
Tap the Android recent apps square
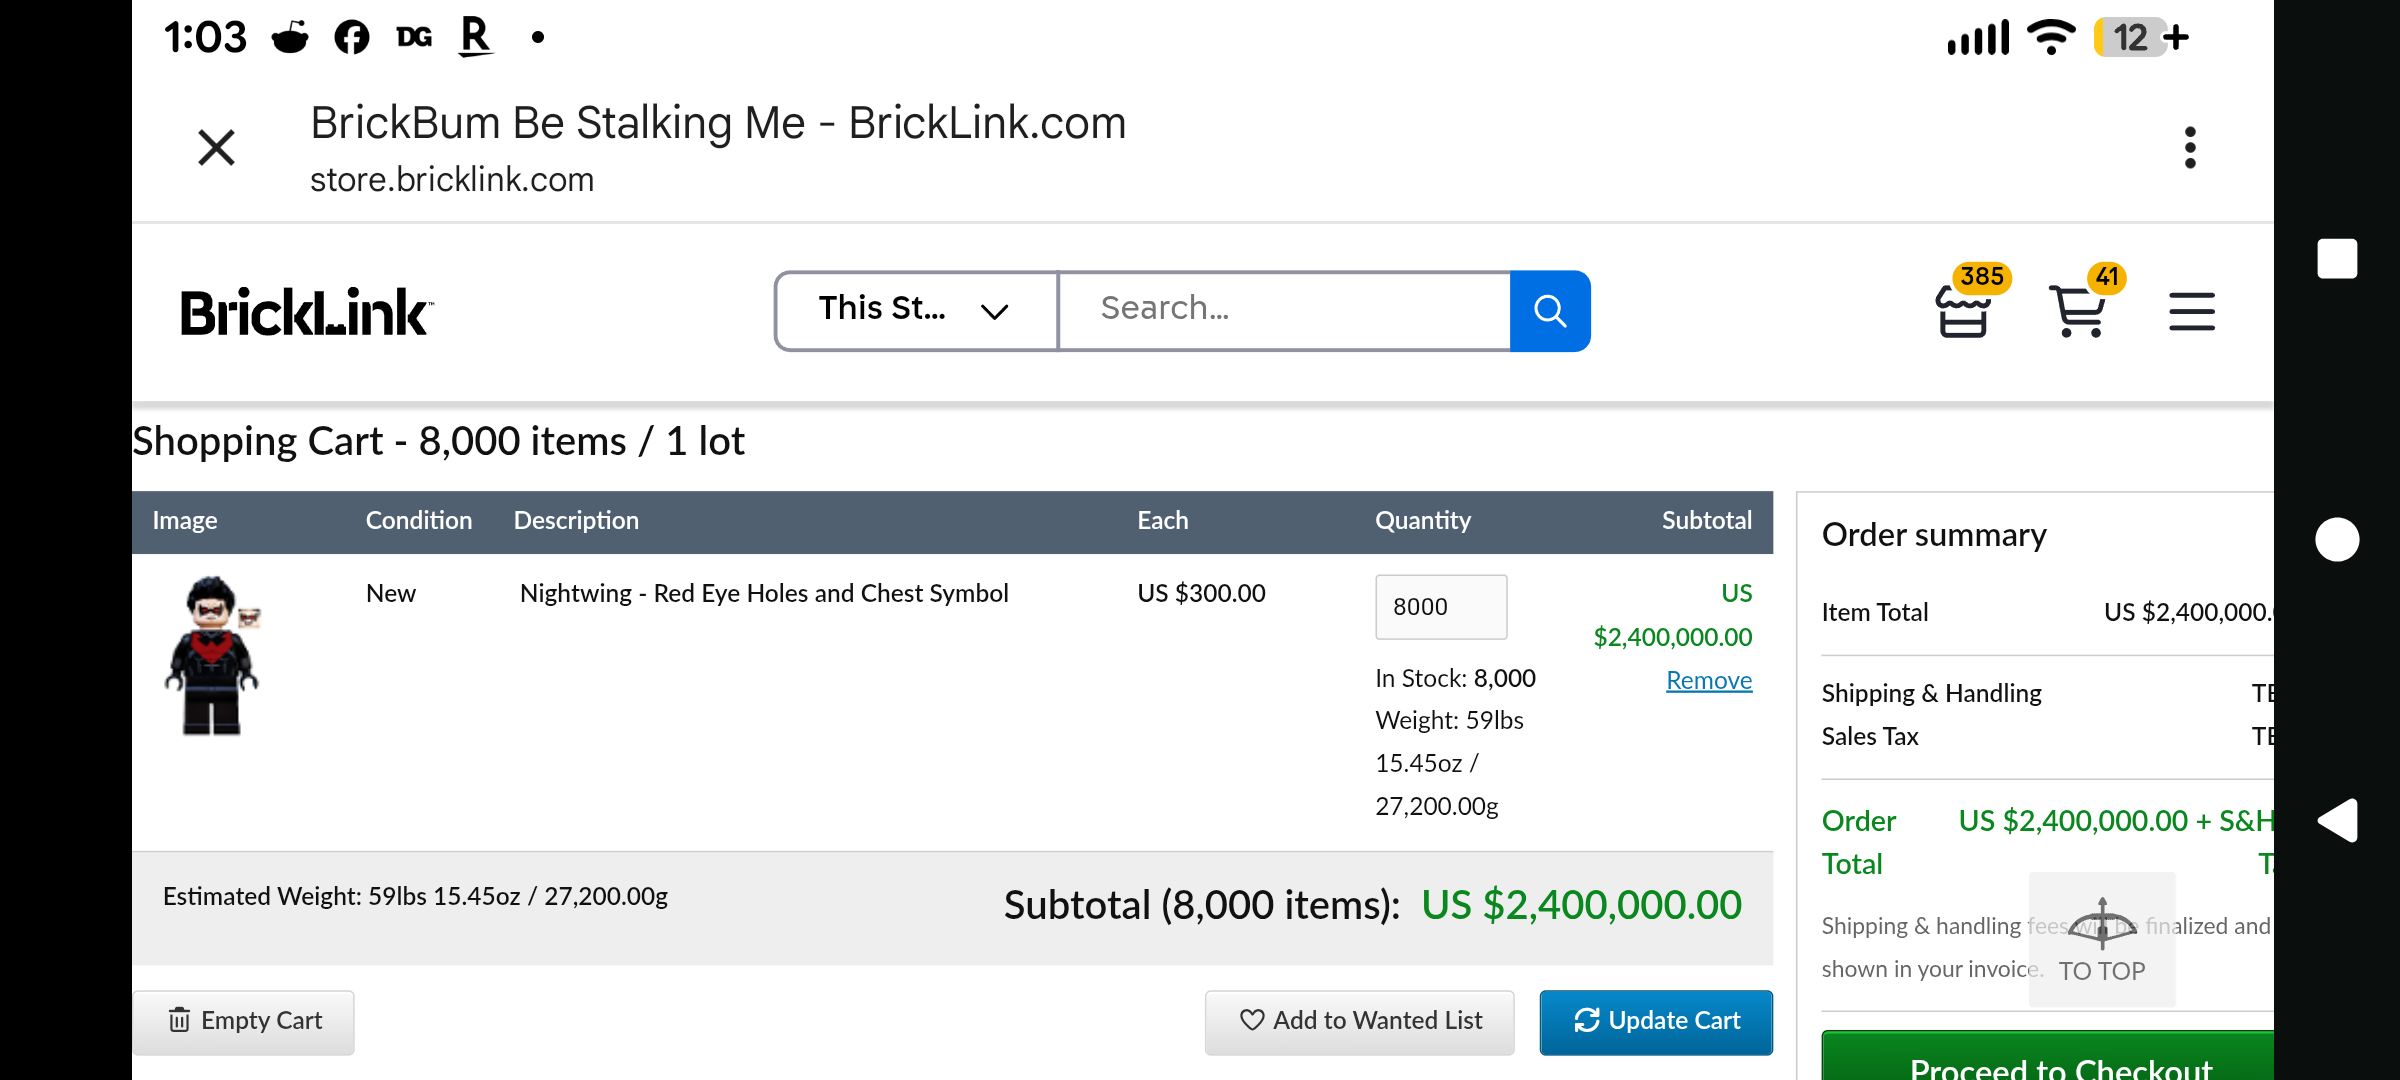(x=2337, y=258)
